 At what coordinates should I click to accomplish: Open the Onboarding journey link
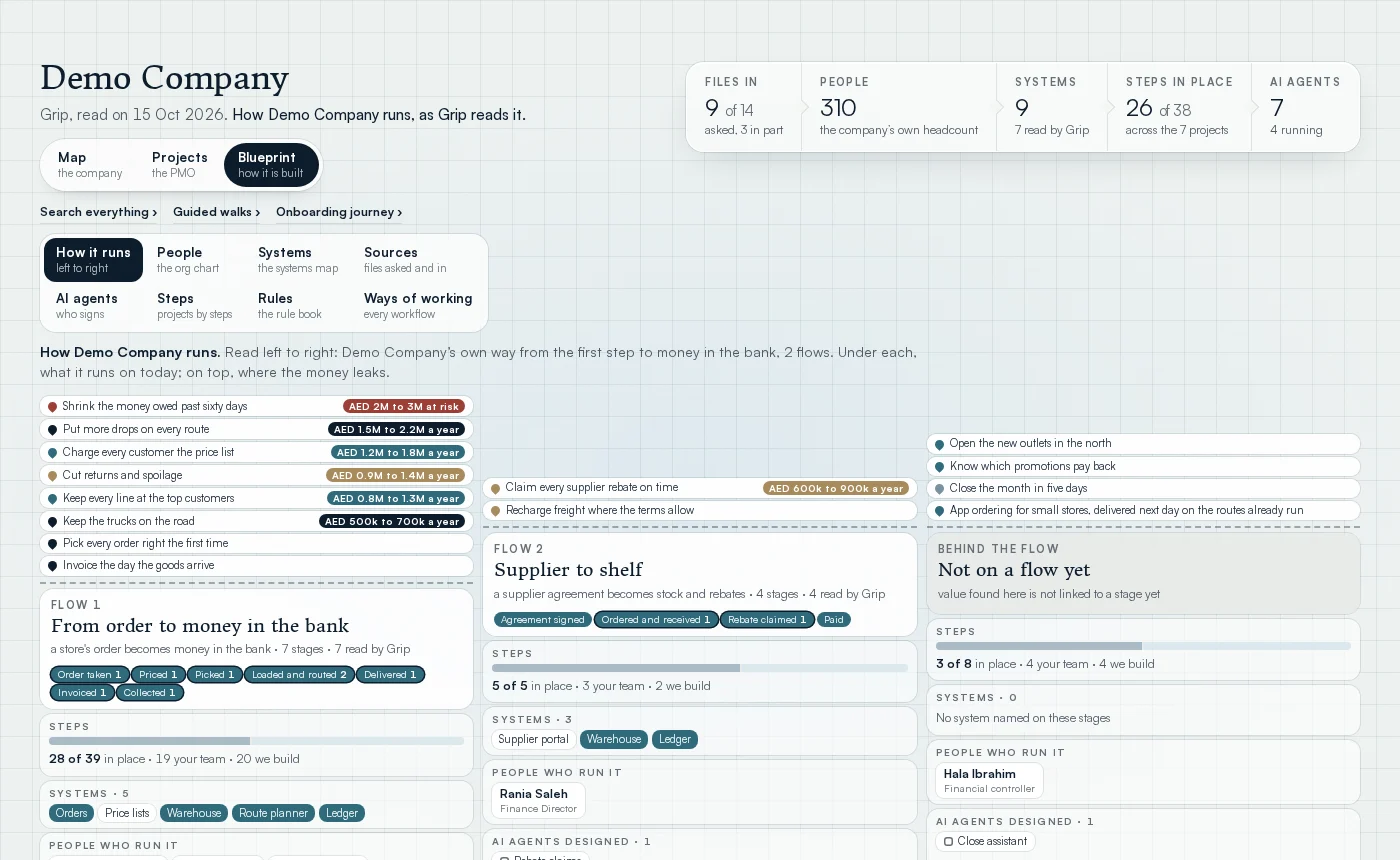point(339,212)
